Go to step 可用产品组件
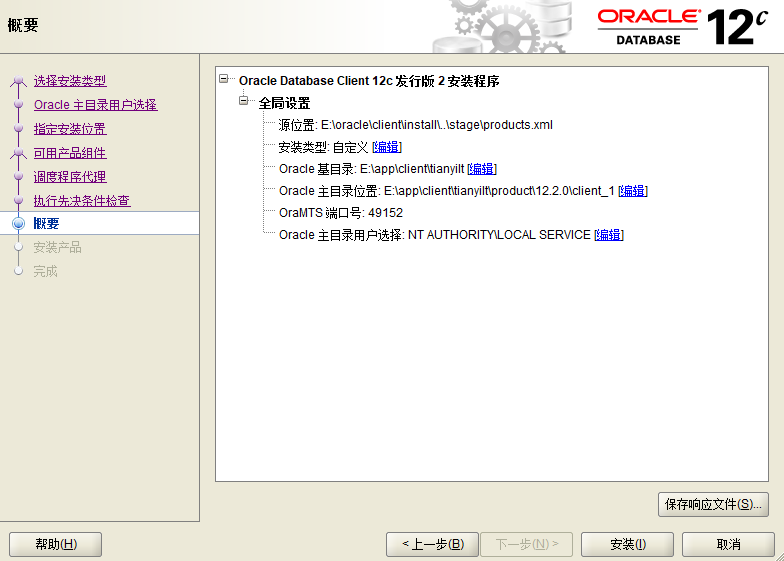Viewport: 784px width, 561px height. click(70, 153)
